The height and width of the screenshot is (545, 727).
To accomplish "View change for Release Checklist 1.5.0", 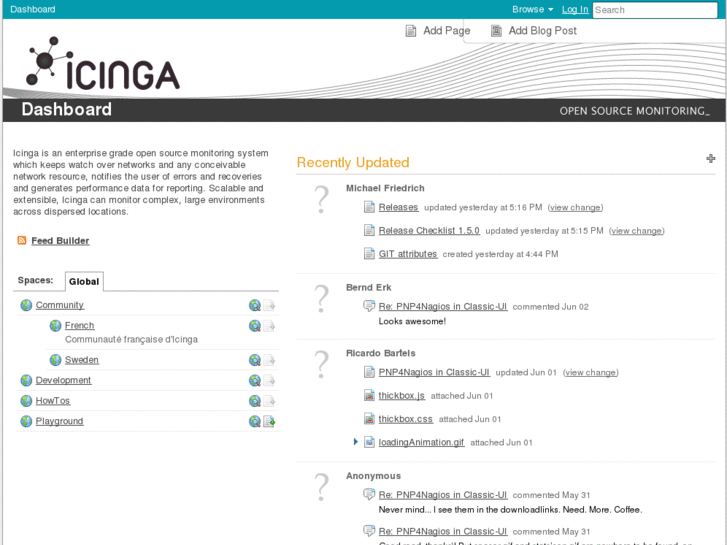I will (637, 231).
